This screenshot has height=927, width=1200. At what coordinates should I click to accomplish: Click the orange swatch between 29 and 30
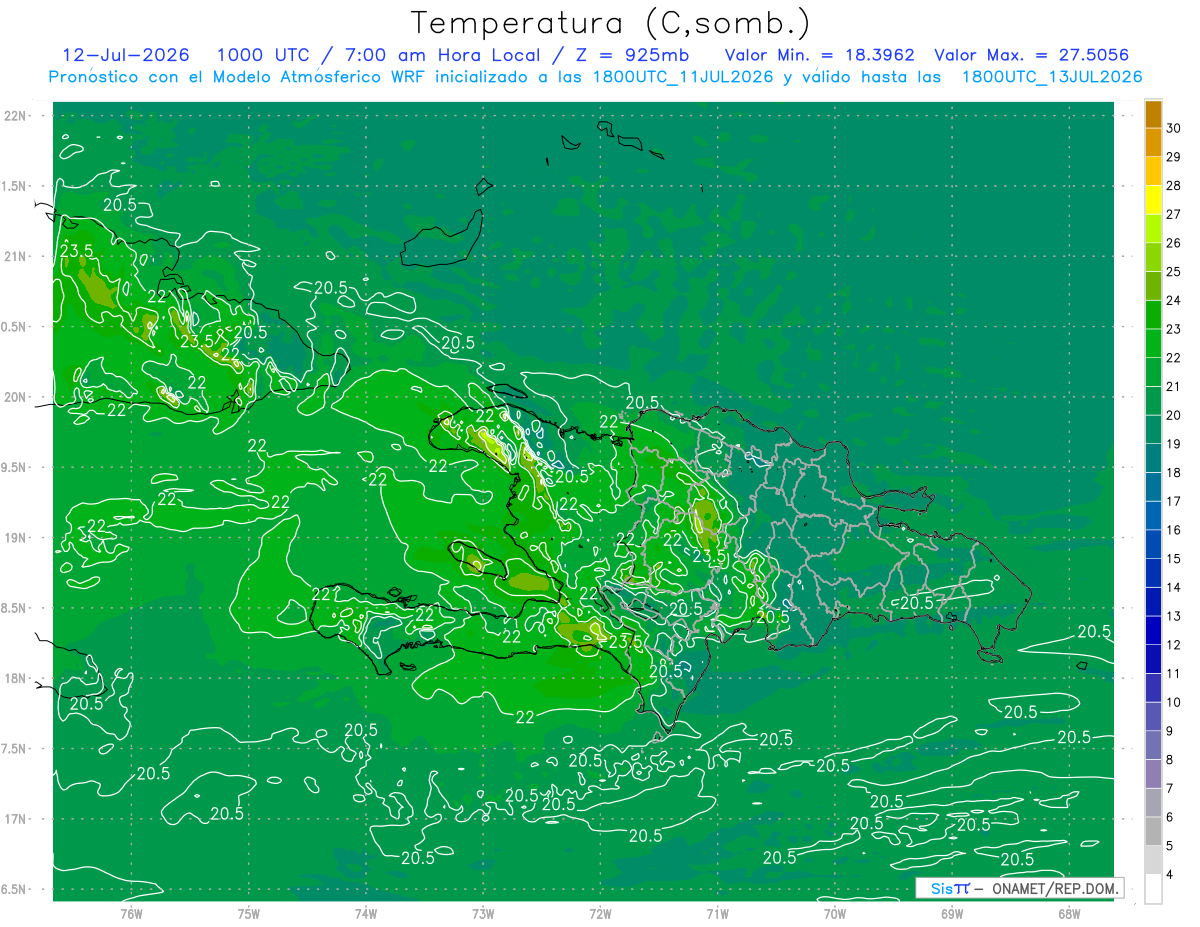point(1153,143)
